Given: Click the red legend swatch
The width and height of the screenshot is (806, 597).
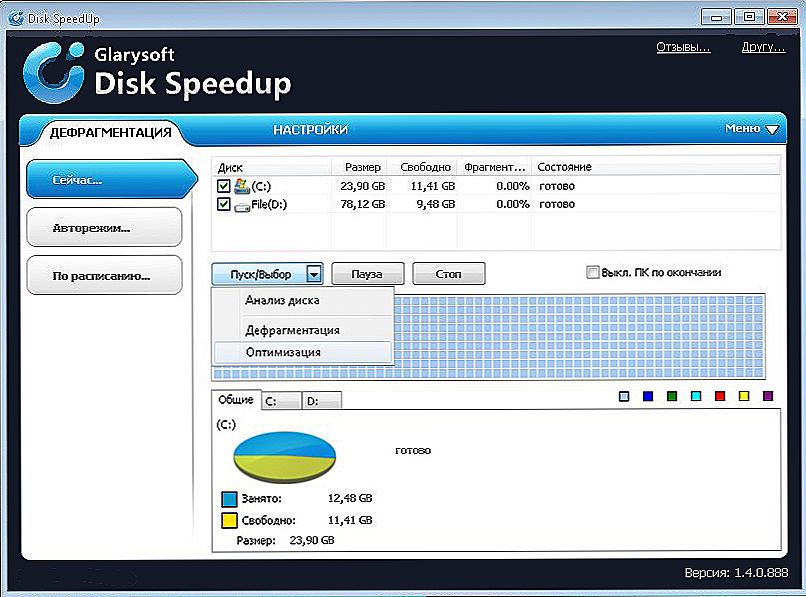Looking at the screenshot, I should (720, 396).
